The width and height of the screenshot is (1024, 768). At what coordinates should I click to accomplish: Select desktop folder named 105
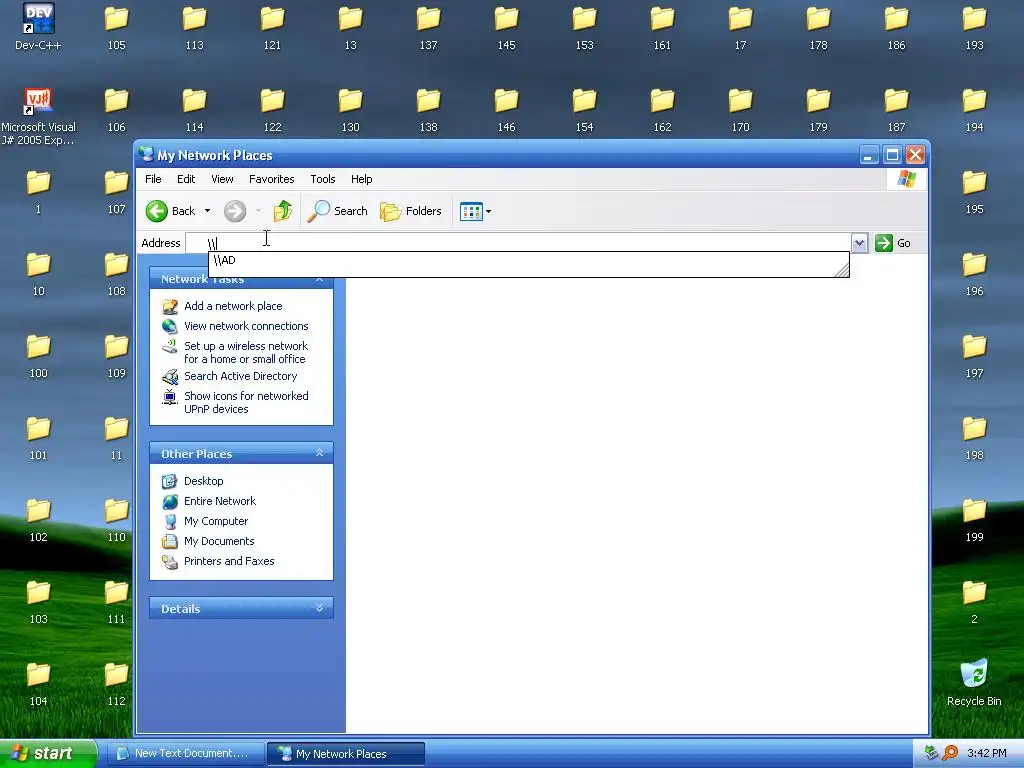coord(116,28)
